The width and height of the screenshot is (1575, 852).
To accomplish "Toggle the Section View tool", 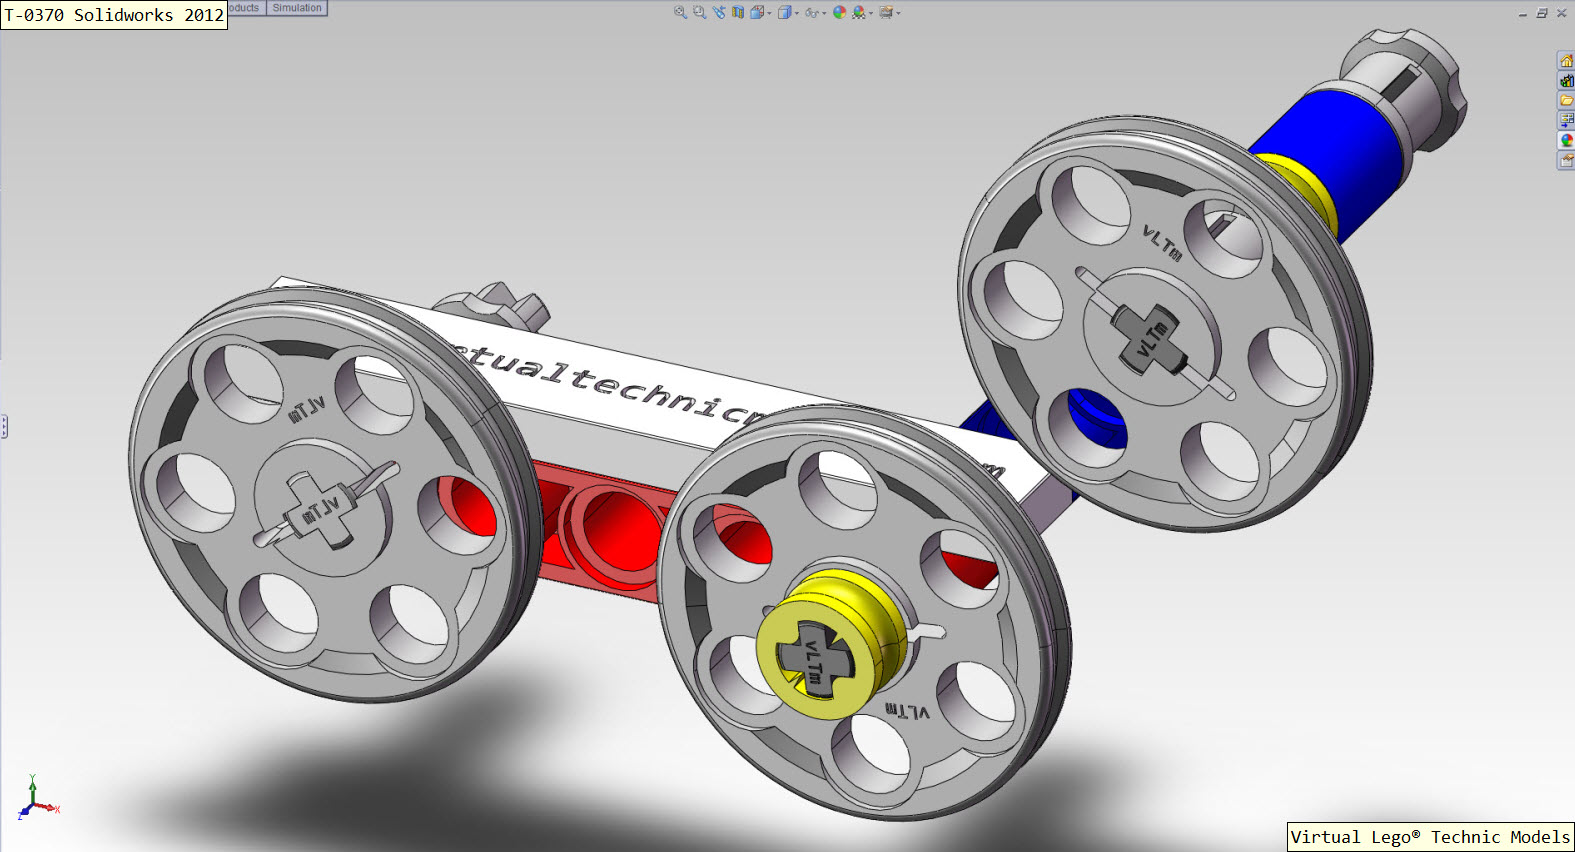I will coord(738,12).
